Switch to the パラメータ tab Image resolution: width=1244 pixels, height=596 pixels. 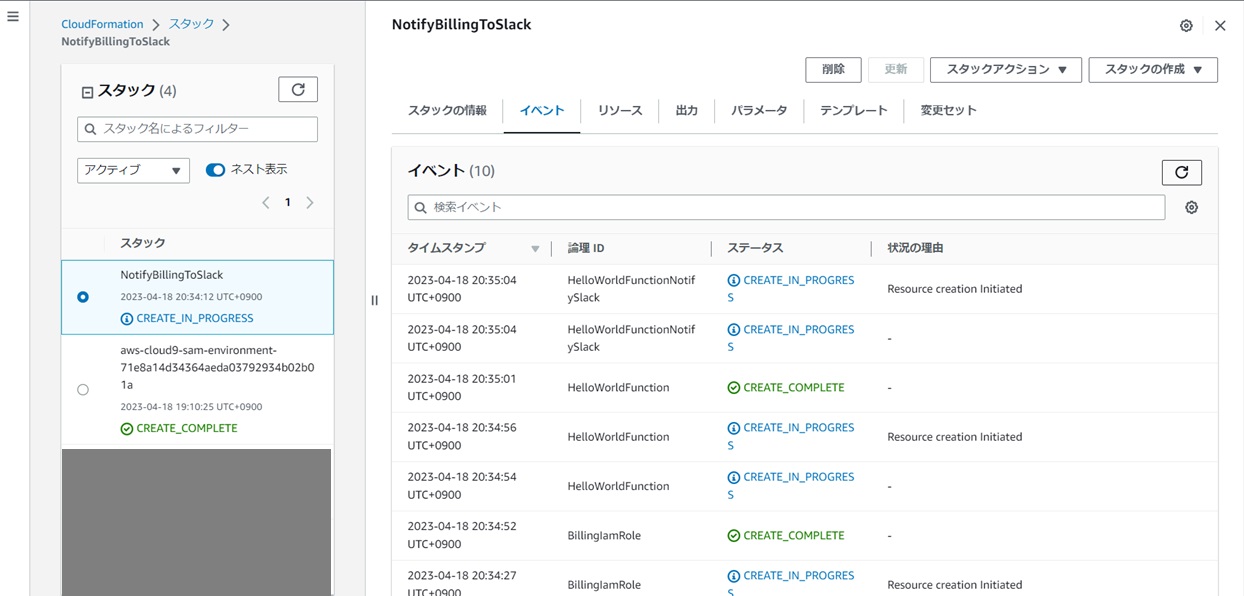tap(759, 111)
